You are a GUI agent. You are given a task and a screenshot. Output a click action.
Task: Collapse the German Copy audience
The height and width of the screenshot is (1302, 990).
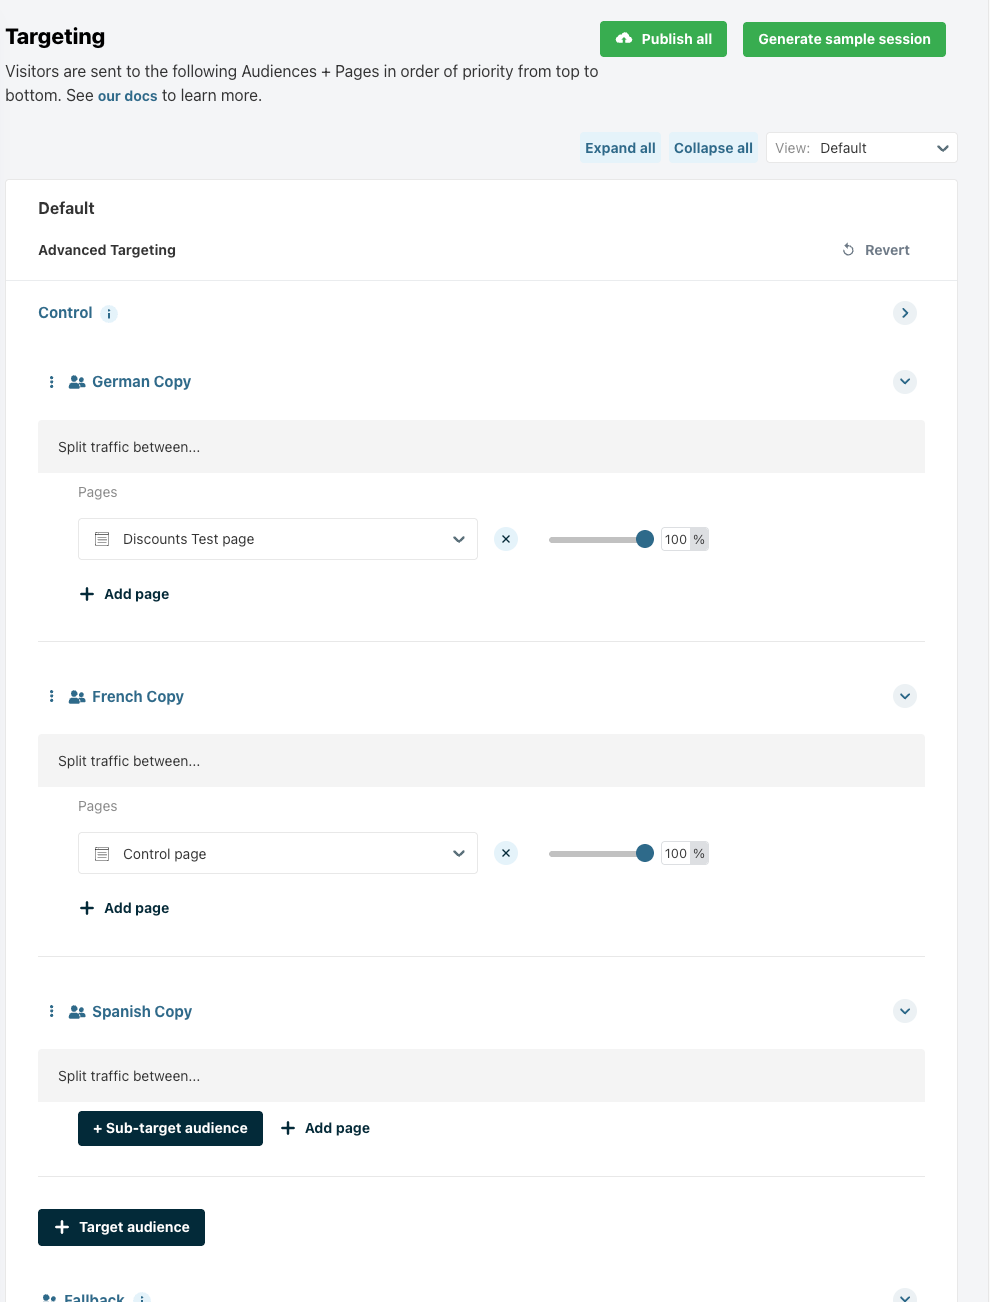[x=904, y=381]
